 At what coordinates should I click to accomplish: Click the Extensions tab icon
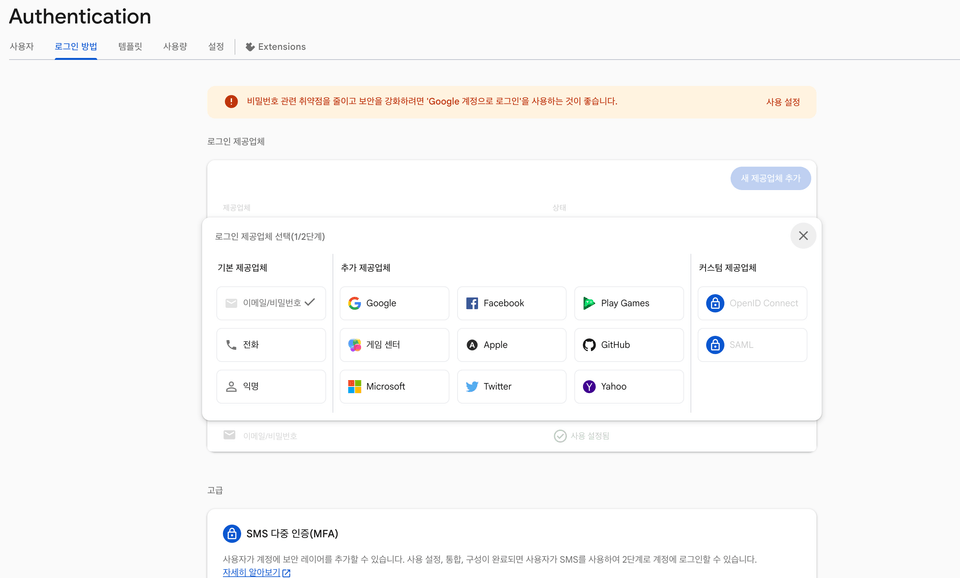250,47
